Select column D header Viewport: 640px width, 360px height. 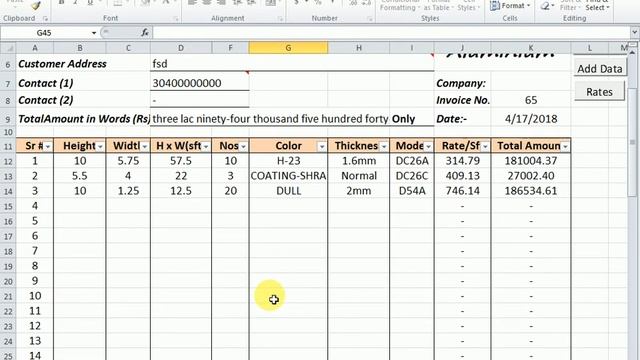coord(181,48)
